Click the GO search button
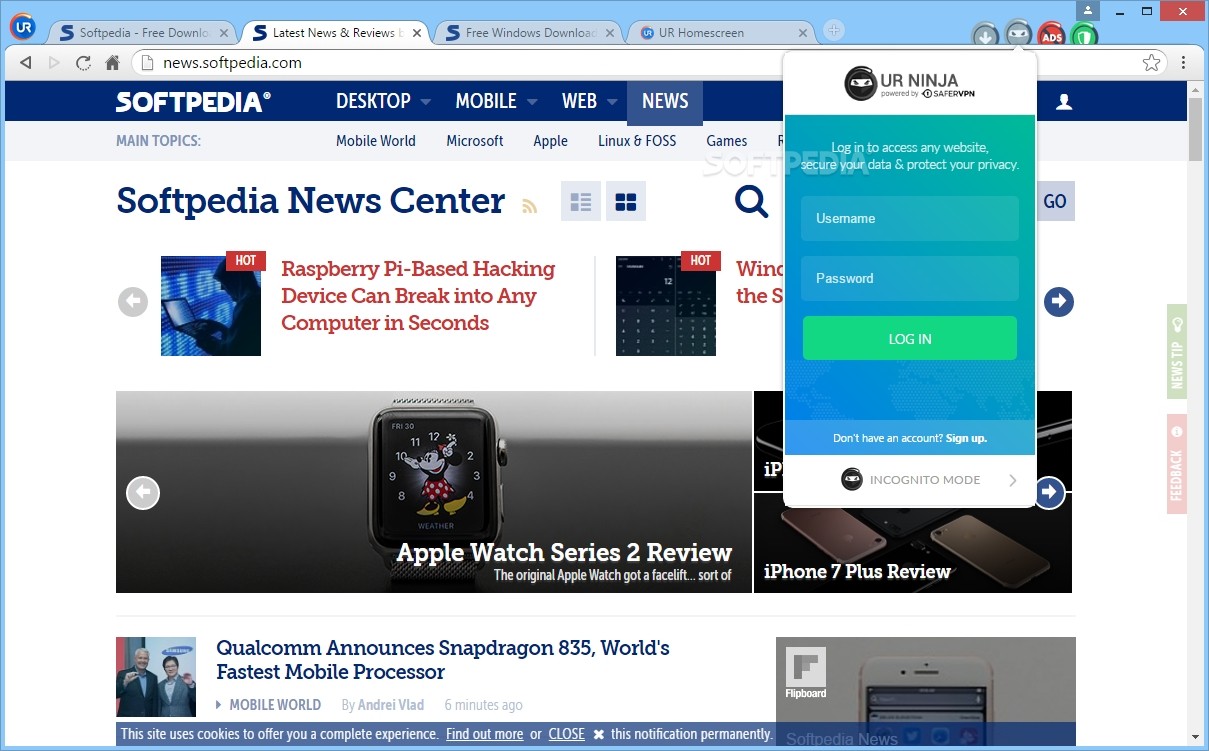Viewport: 1209px width, 751px height. pyautogui.click(x=1055, y=201)
